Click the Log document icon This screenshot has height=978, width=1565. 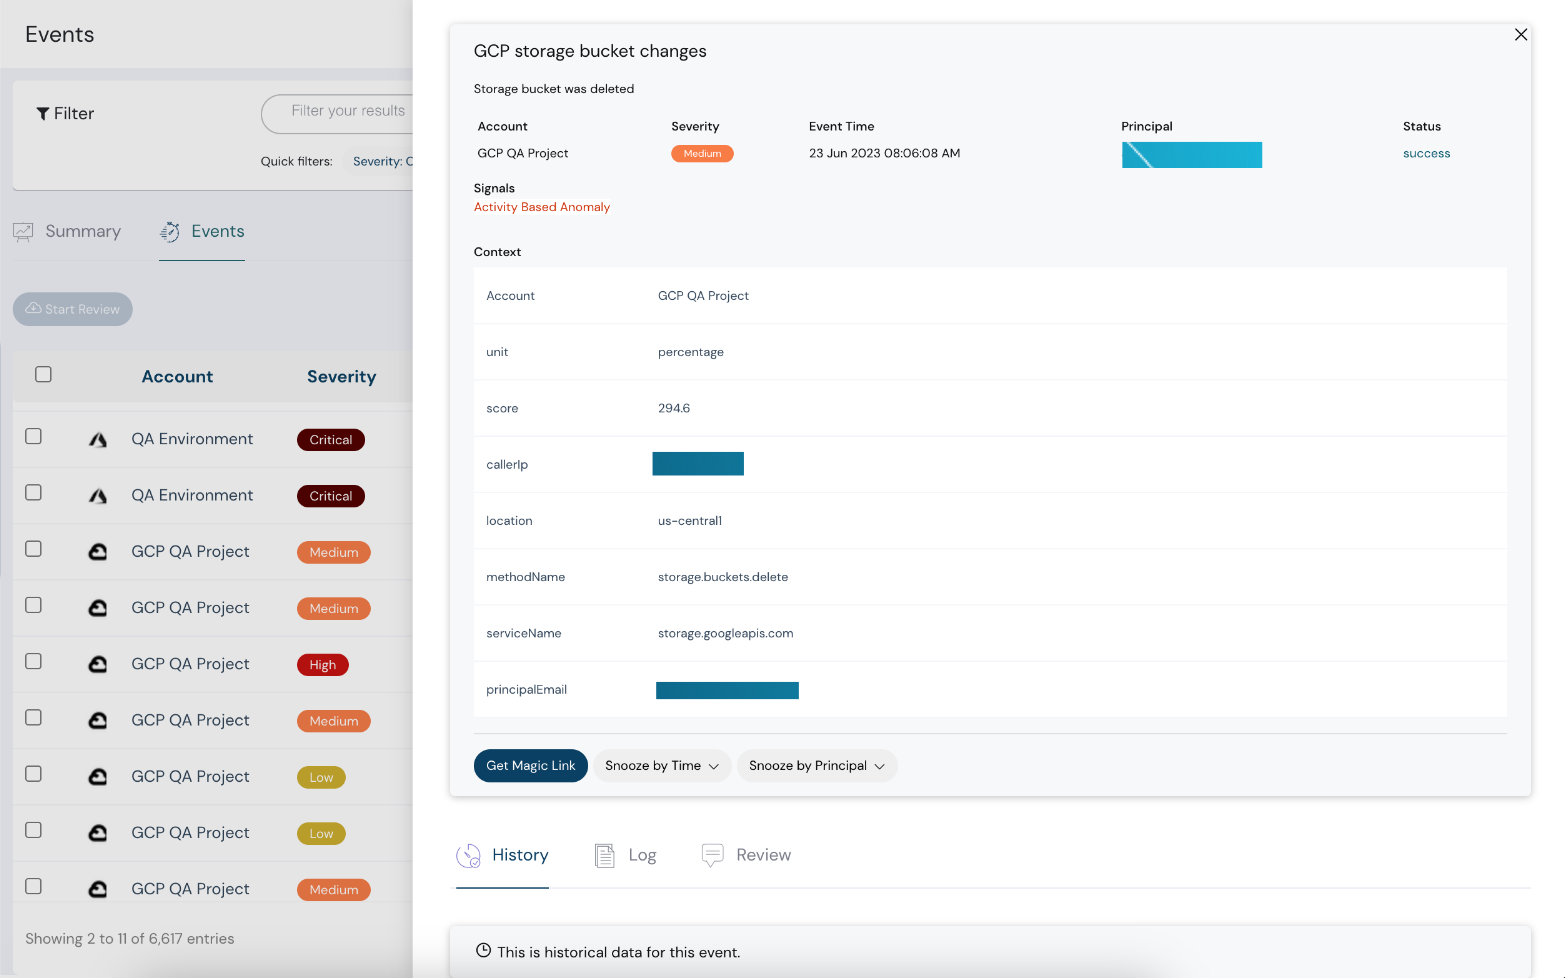(x=604, y=855)
